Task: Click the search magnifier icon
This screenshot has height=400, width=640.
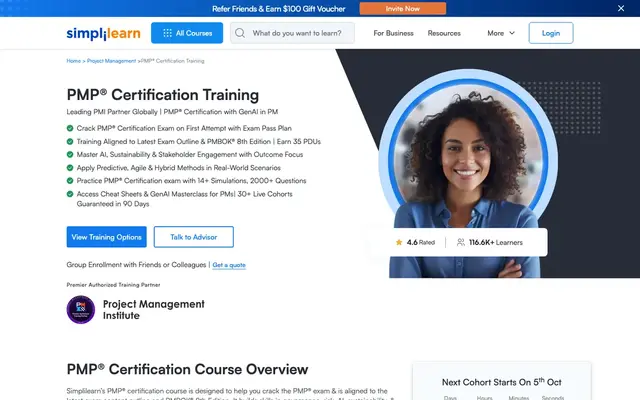Action: point(240,33)
